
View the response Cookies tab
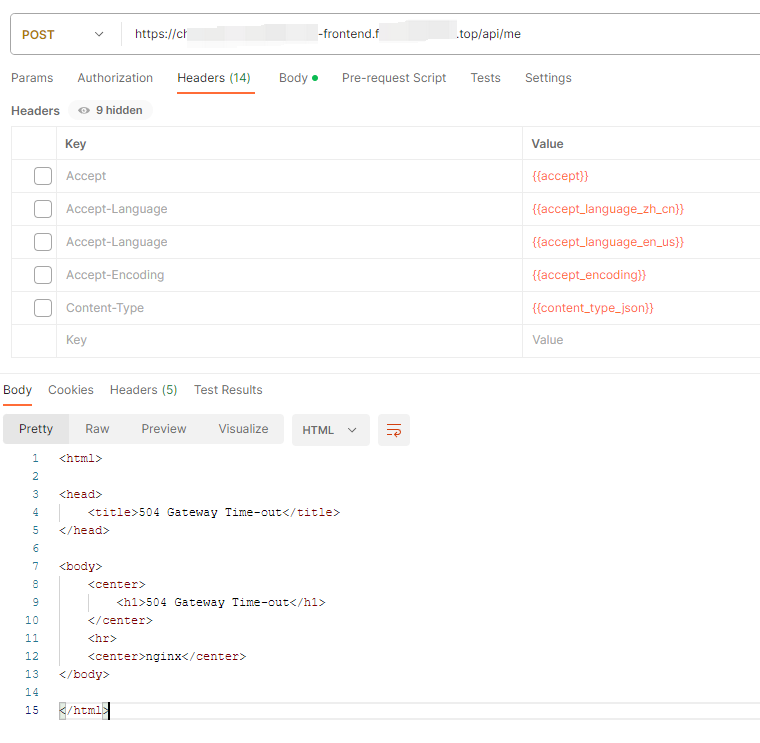(x=71, y=390)
